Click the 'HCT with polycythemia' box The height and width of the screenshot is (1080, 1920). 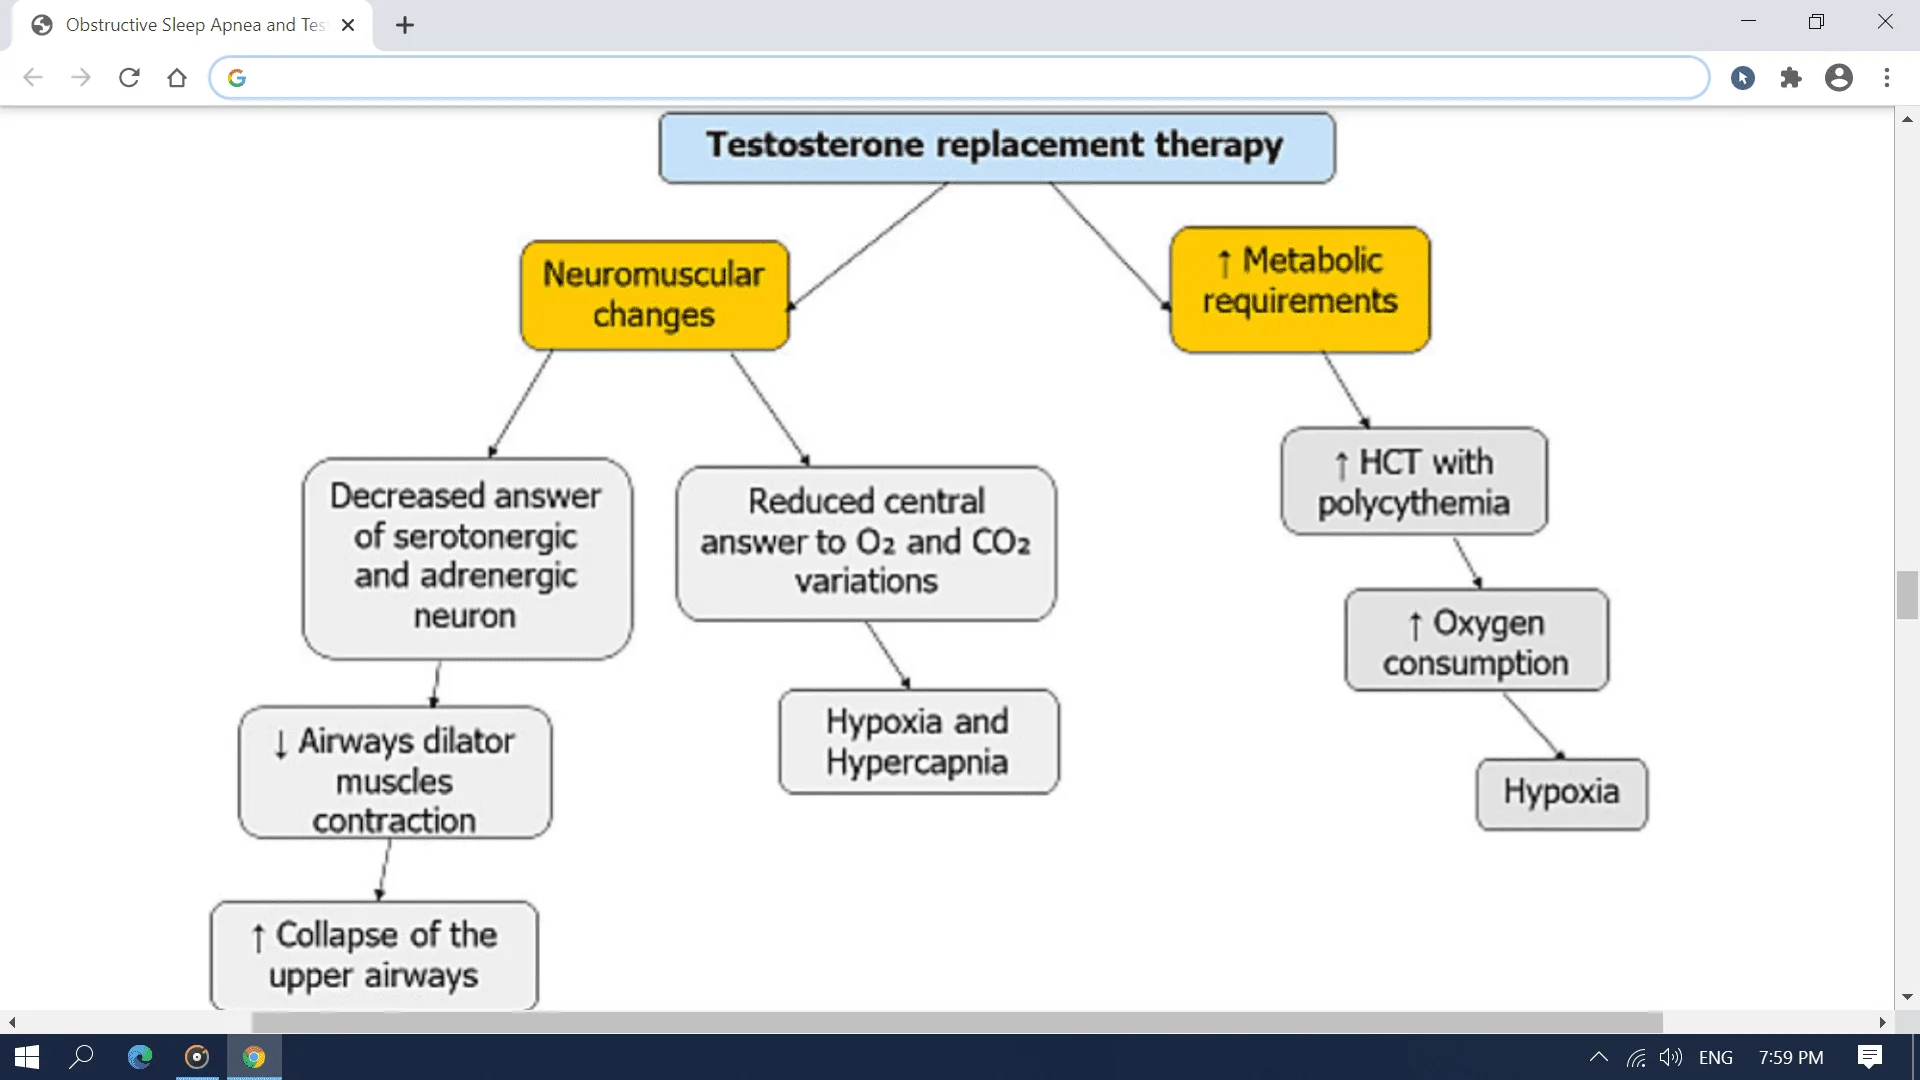[1414, 481]
